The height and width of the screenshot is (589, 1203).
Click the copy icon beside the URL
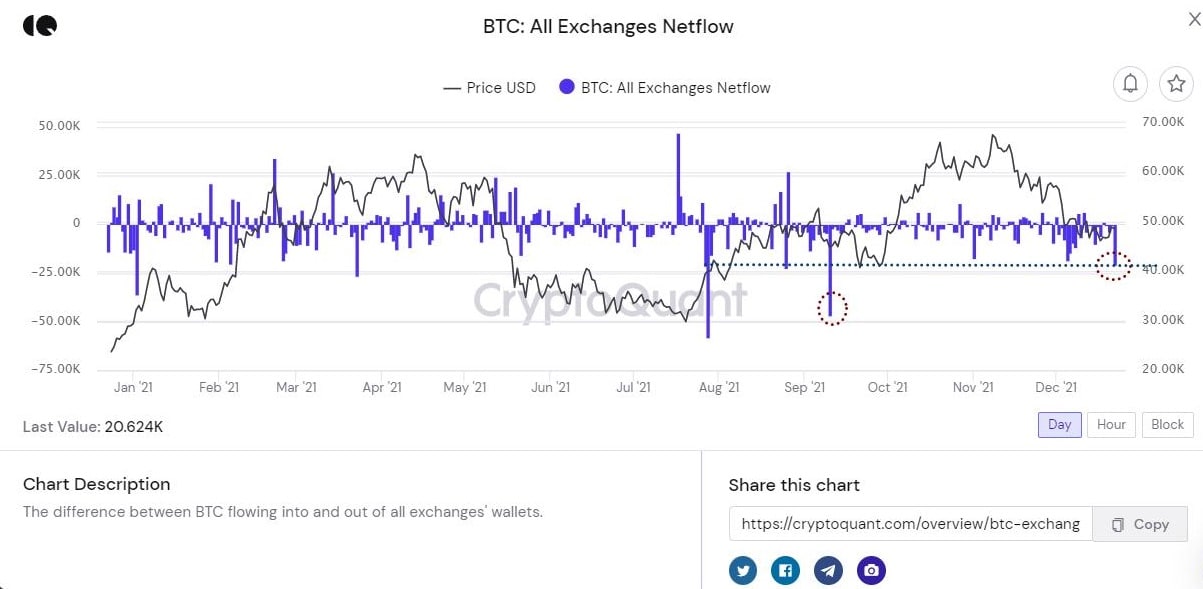(x=1118, y=524)
